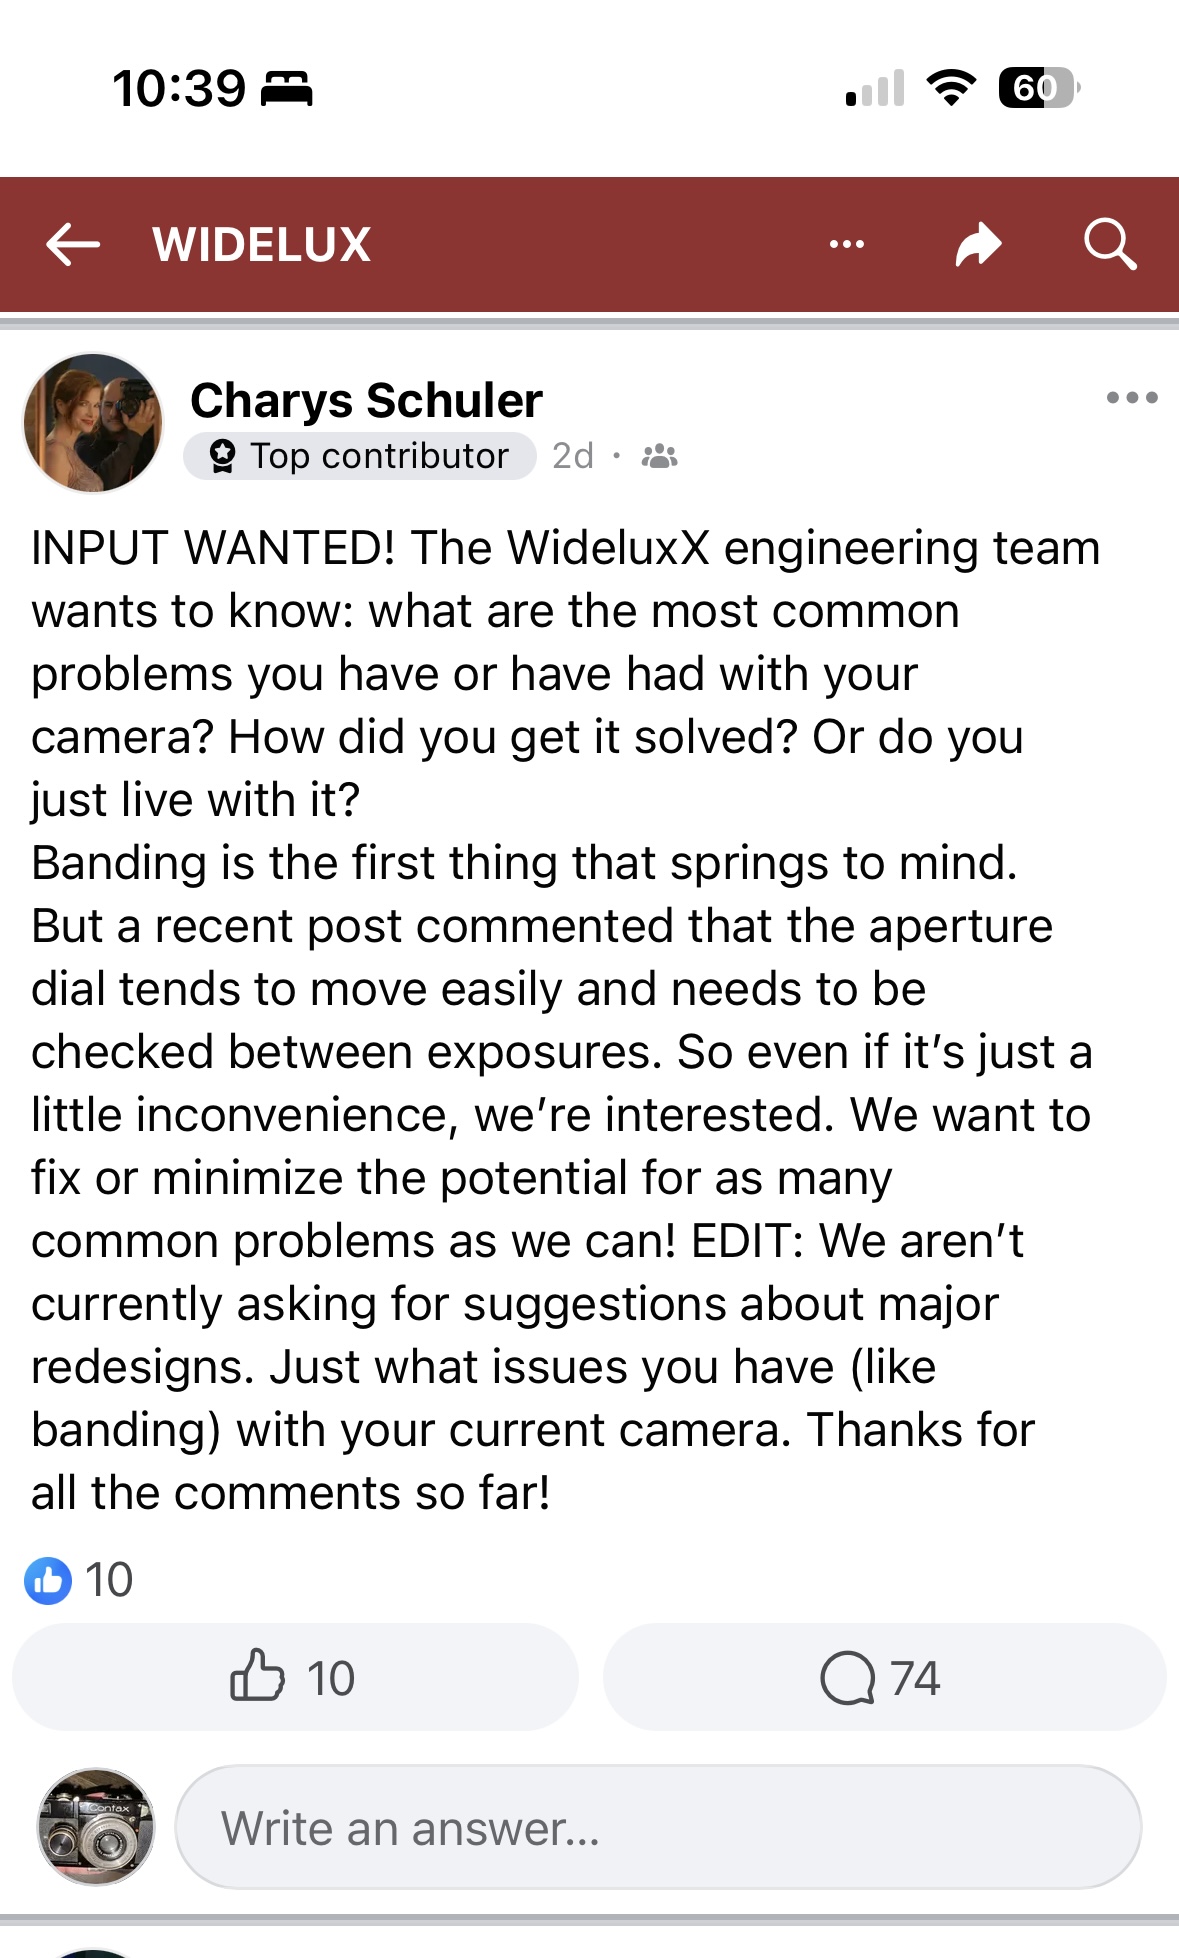
Task: Tap the Top contributor badge
Action: pyautogui.click(x=360, y=457)
